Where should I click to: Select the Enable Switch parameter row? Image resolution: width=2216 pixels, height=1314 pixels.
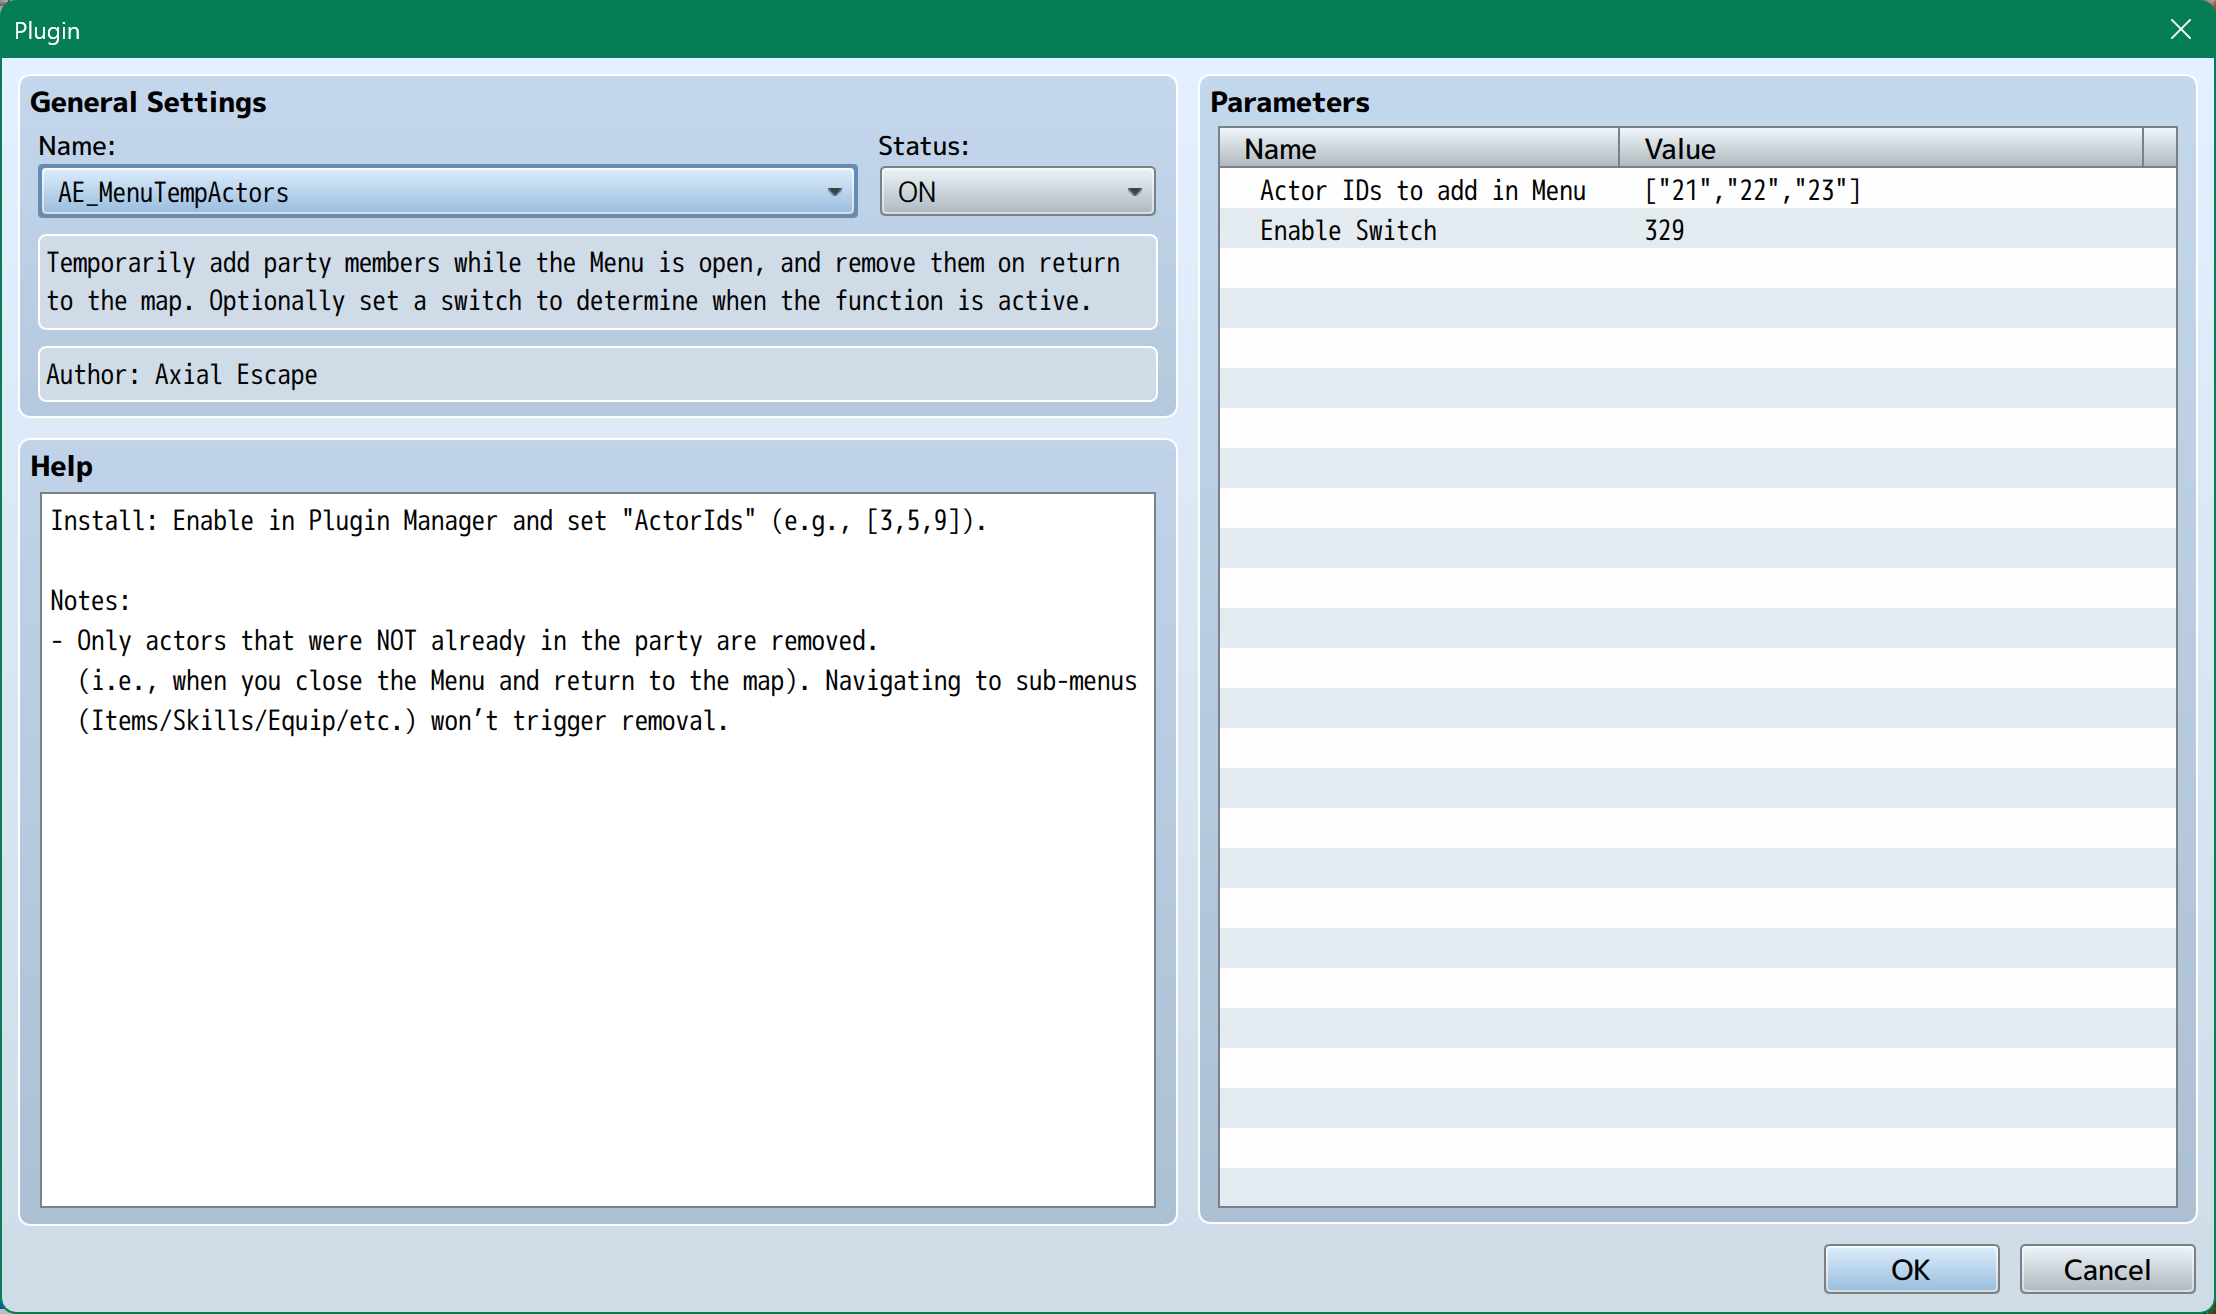(x=1347, y=230)
